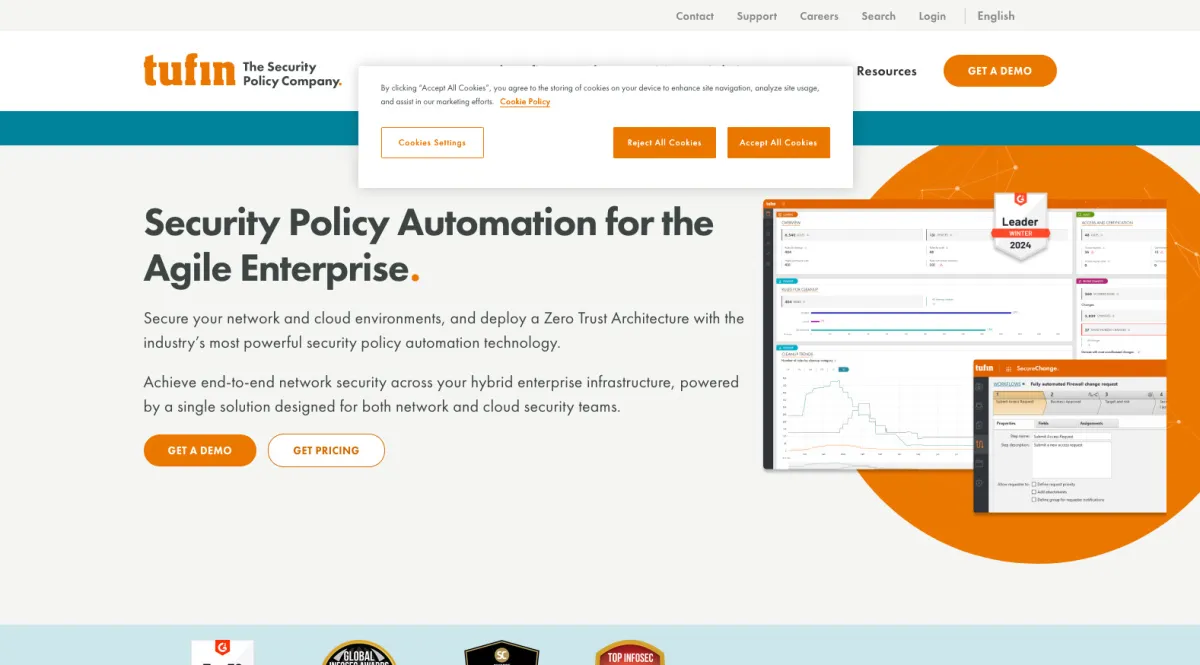Click the Step name field in SecureChange screenshot

[x=1072, y=436]
